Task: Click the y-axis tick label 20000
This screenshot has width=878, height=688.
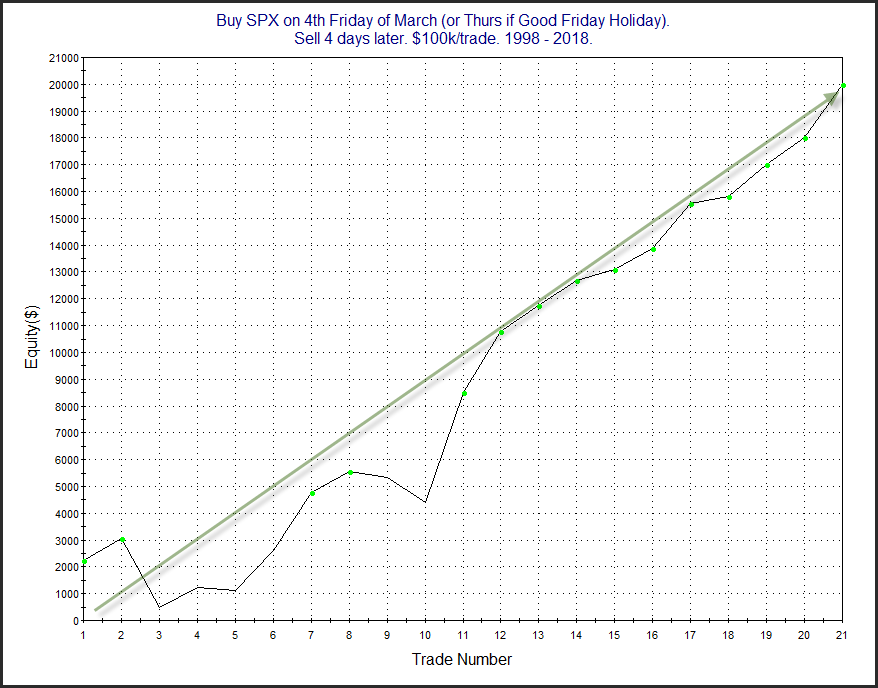Action: pyautogui.click(x=64, y=85)
